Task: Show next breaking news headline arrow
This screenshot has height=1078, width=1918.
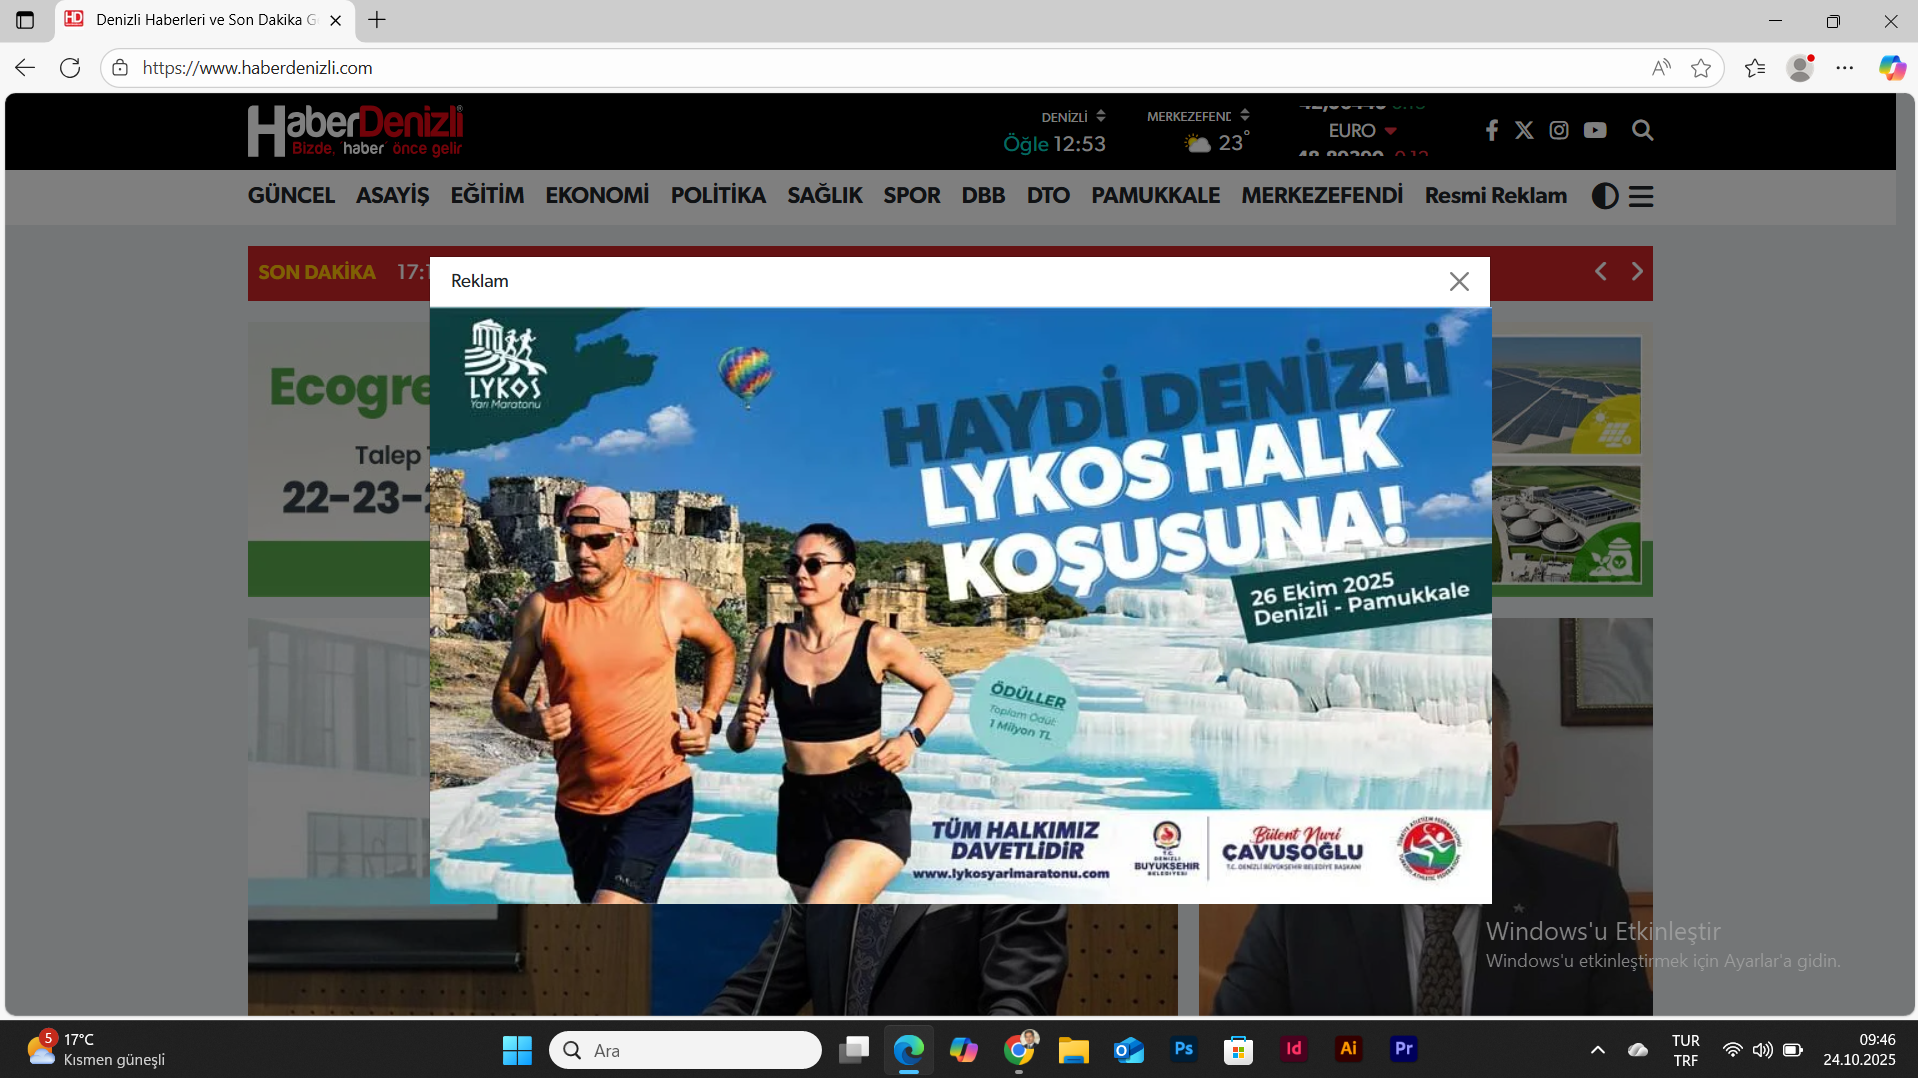Action: tap(1637, 272)
